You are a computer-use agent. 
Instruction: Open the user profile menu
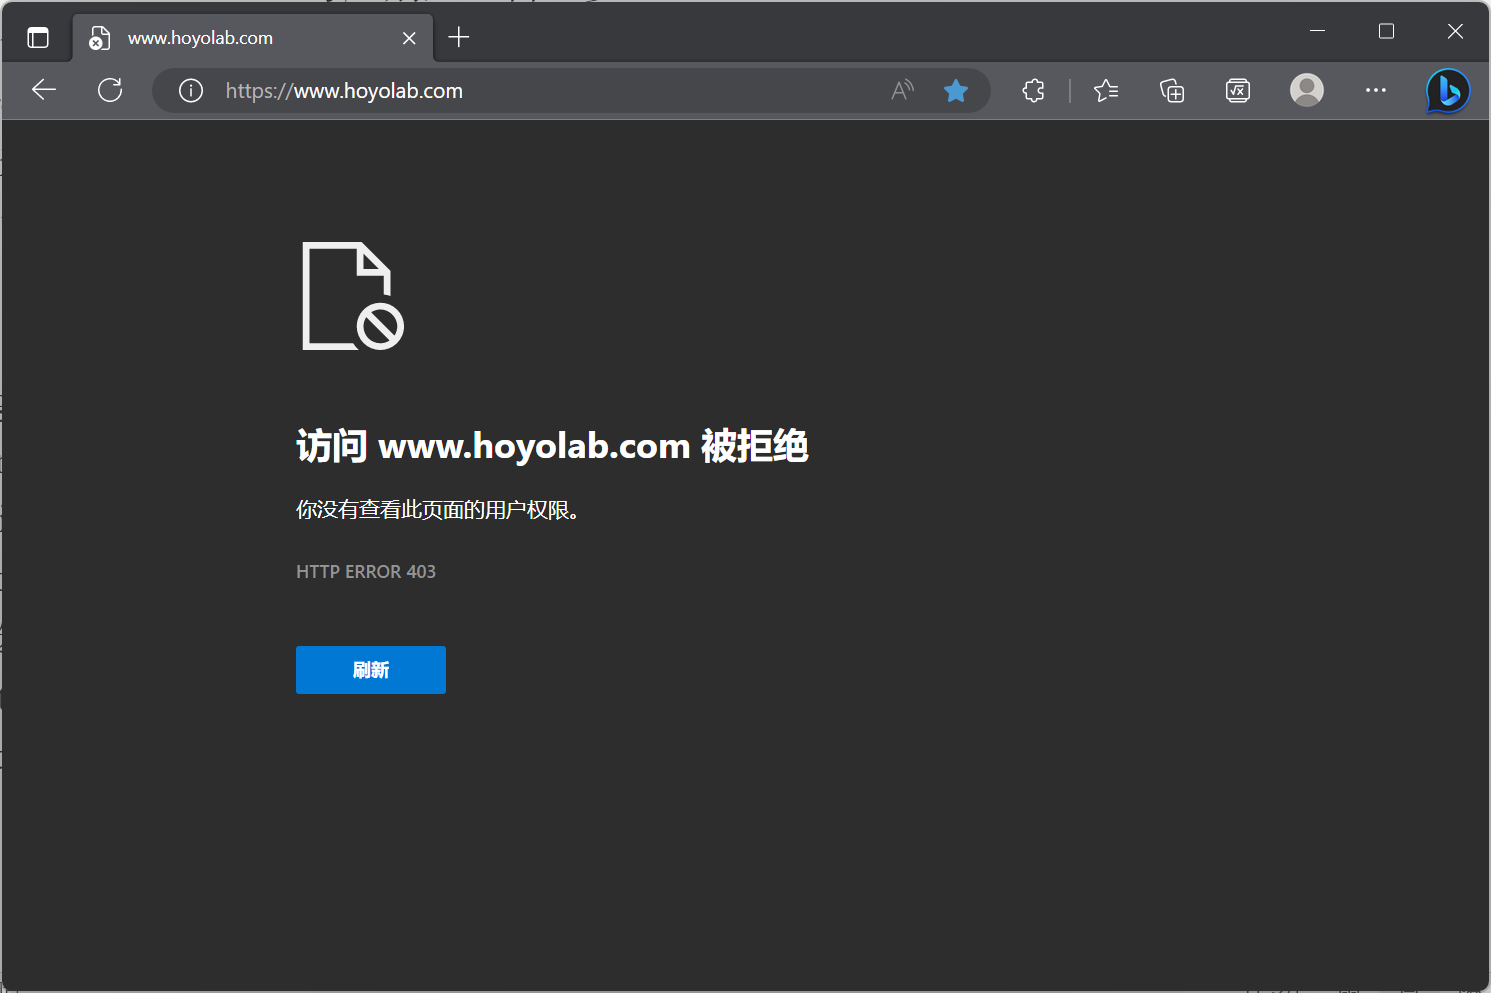coord(1306,90)
